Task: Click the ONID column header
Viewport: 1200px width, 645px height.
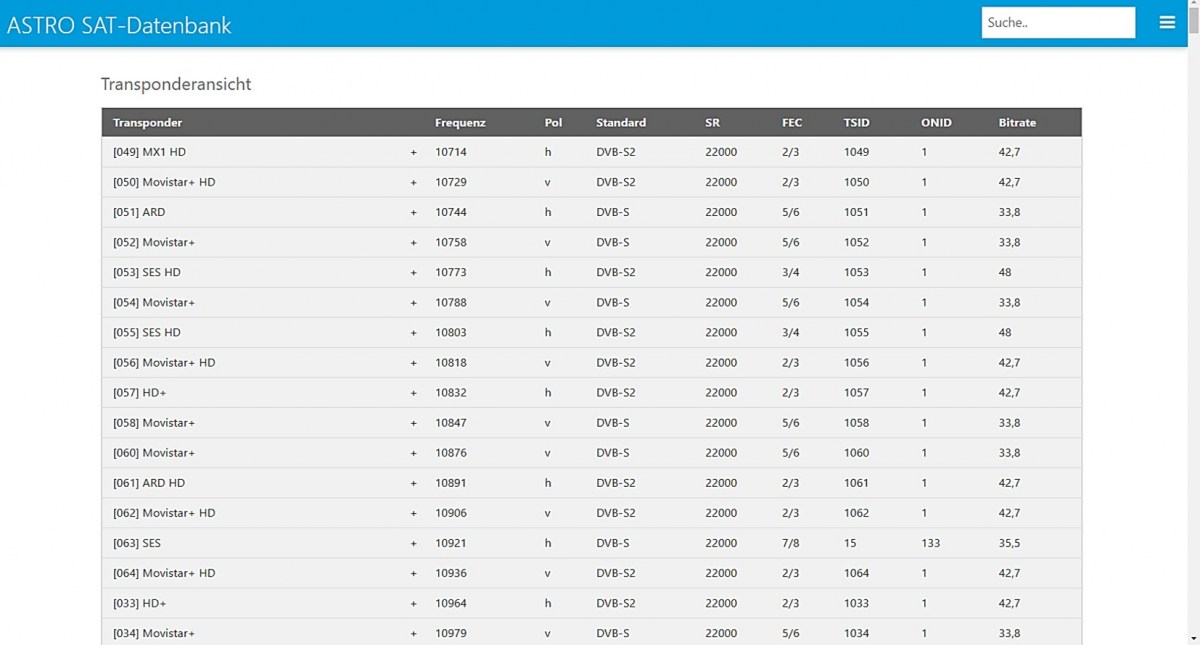Action: click(936, 122)
